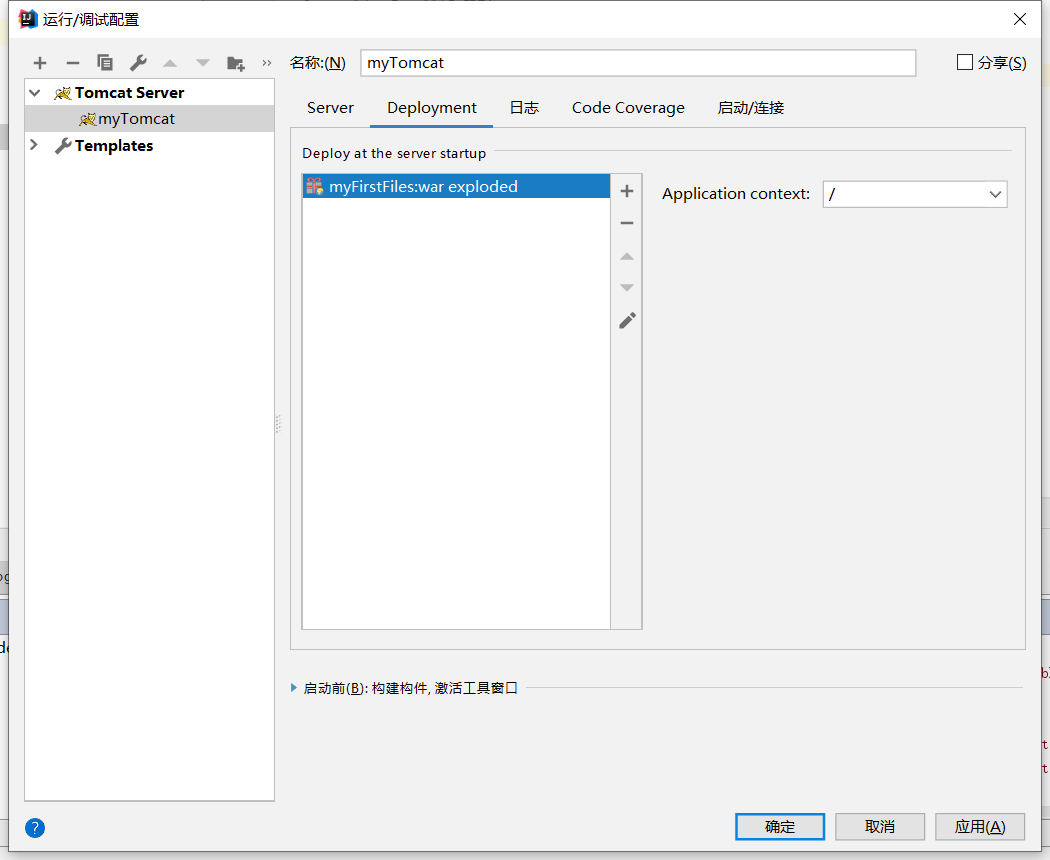Open the 日志 logs tab

coord(524,108)
